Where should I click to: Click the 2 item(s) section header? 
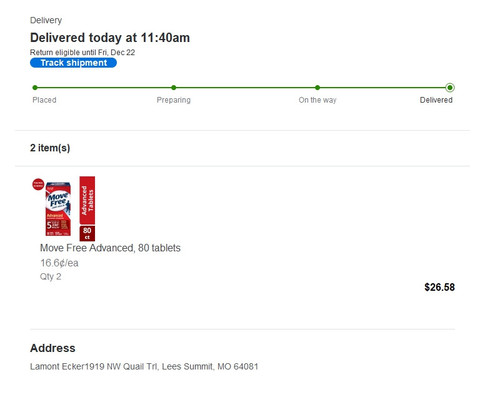click(x=50, y=148)
